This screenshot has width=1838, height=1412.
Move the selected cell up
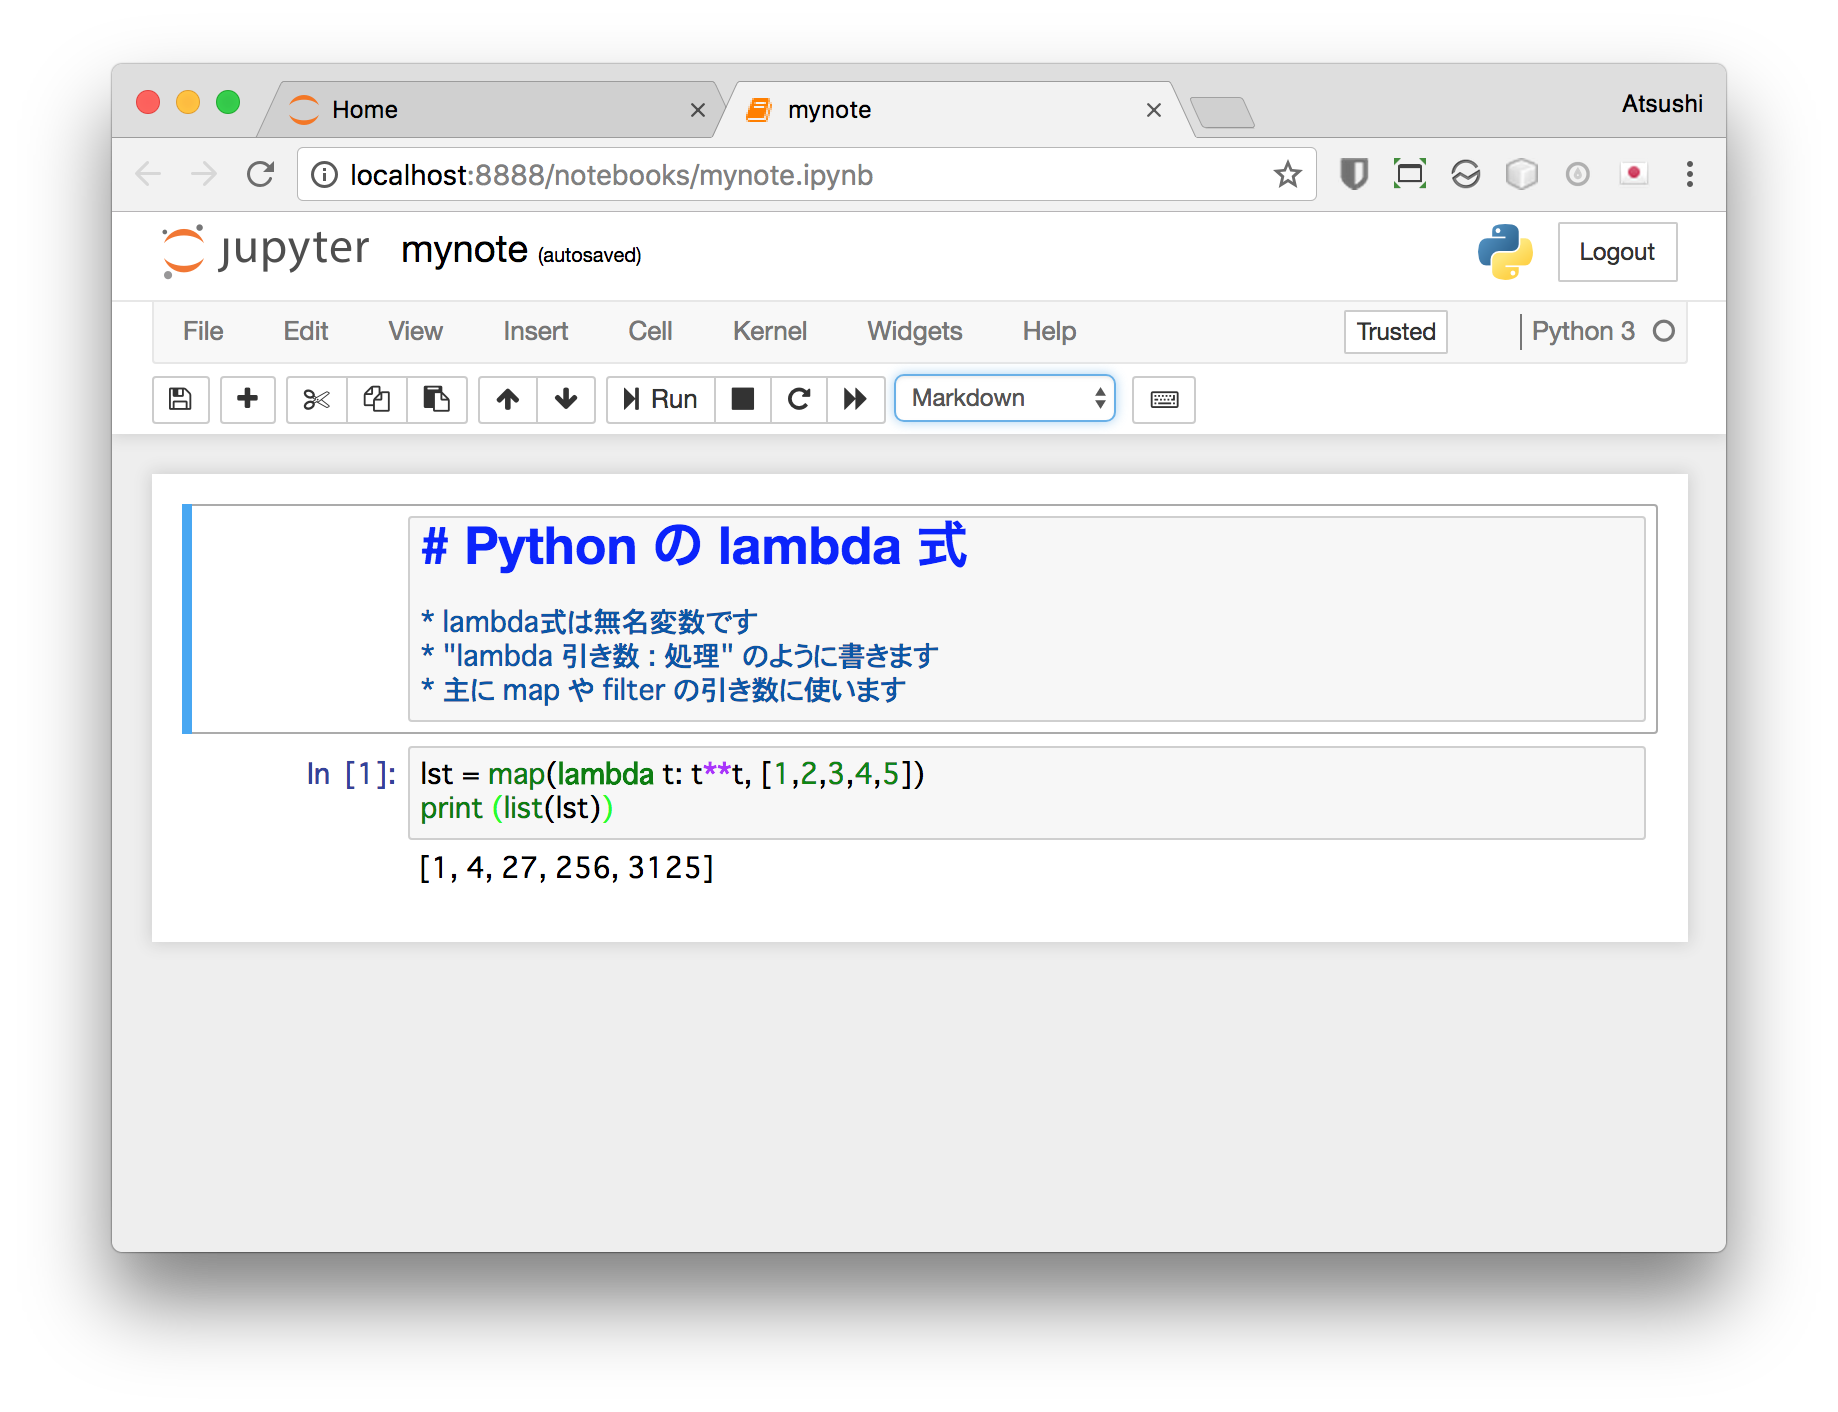[x=507, y=399]
